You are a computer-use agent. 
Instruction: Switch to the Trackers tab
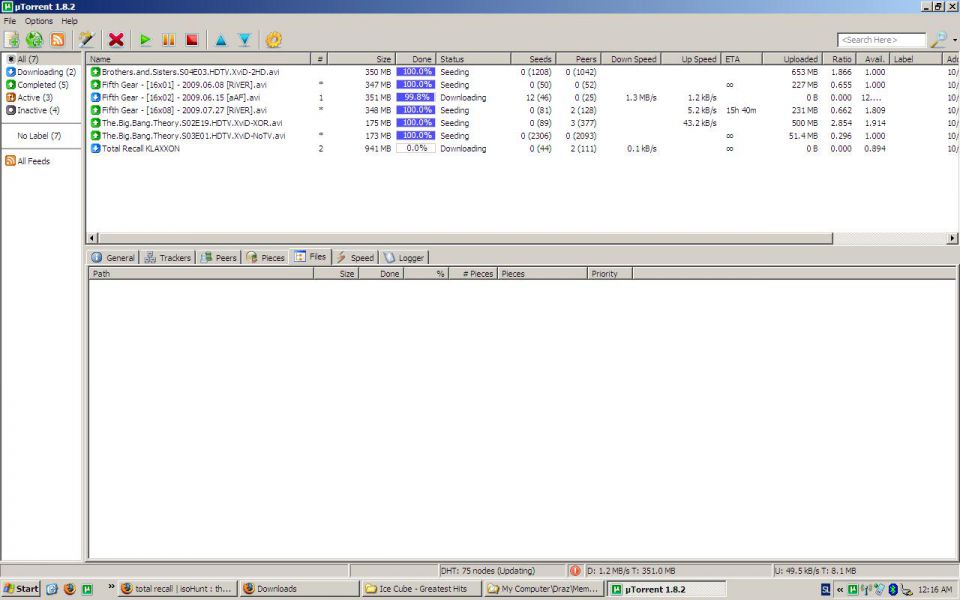(x=168, y=258)
